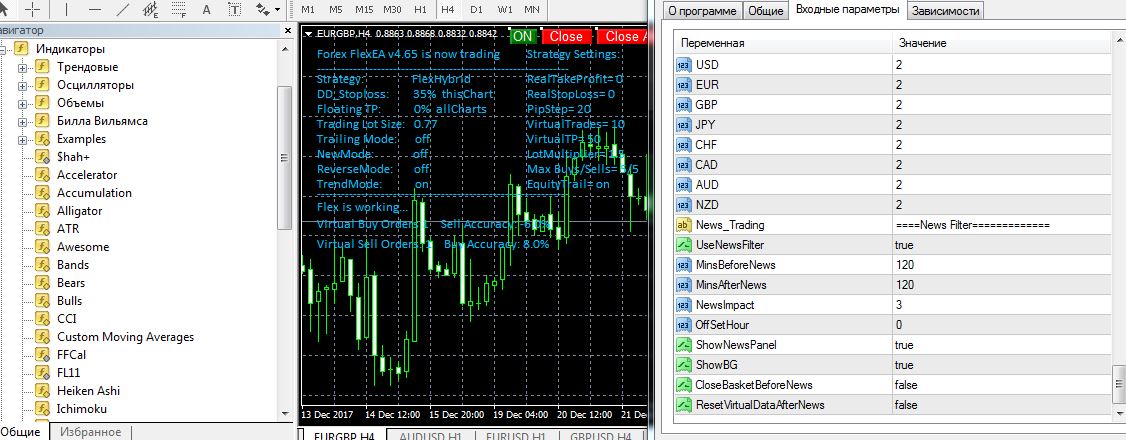Expand the Билла Вильямса folder

(x=22, y=121)
